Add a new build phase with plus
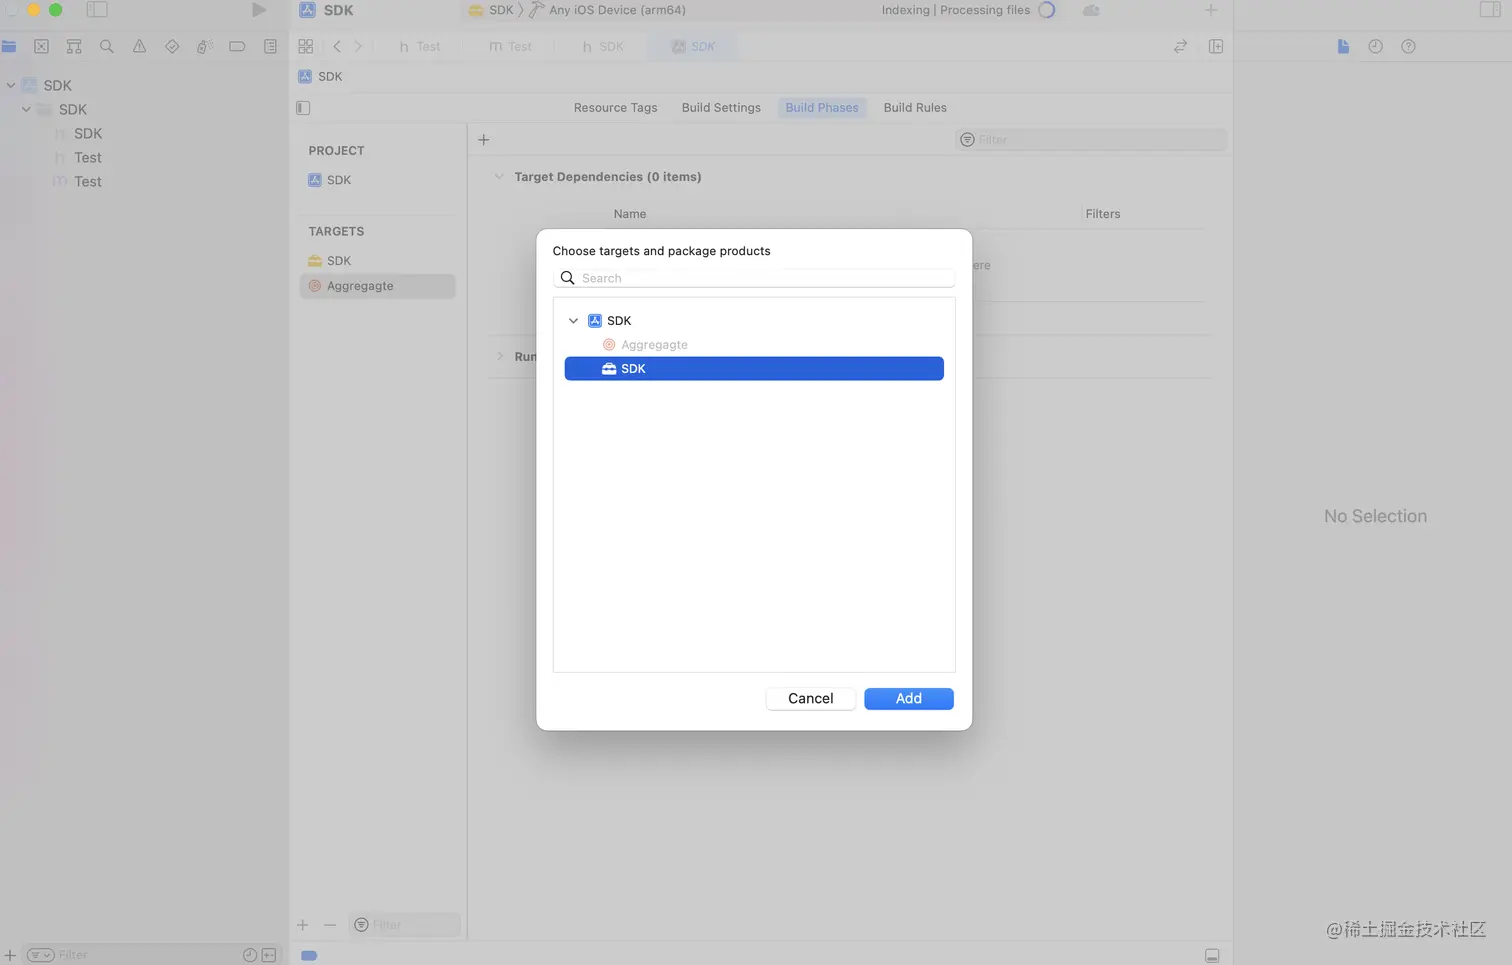 (484, 140)
